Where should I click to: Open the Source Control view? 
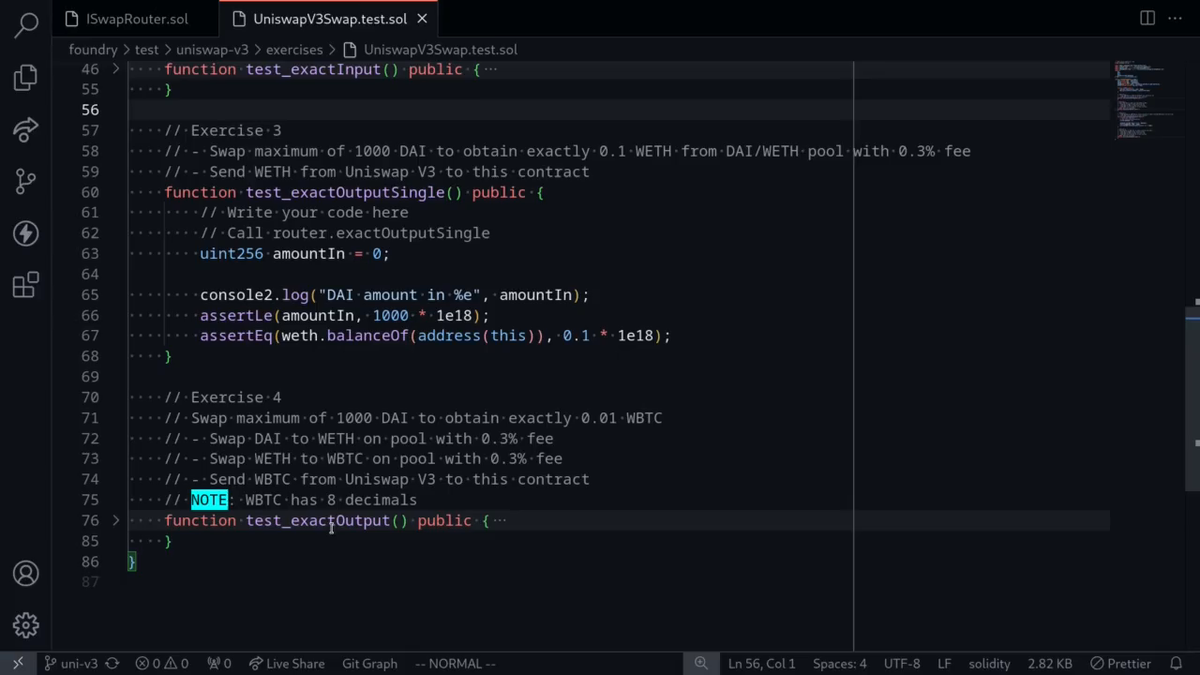[26, 181]
